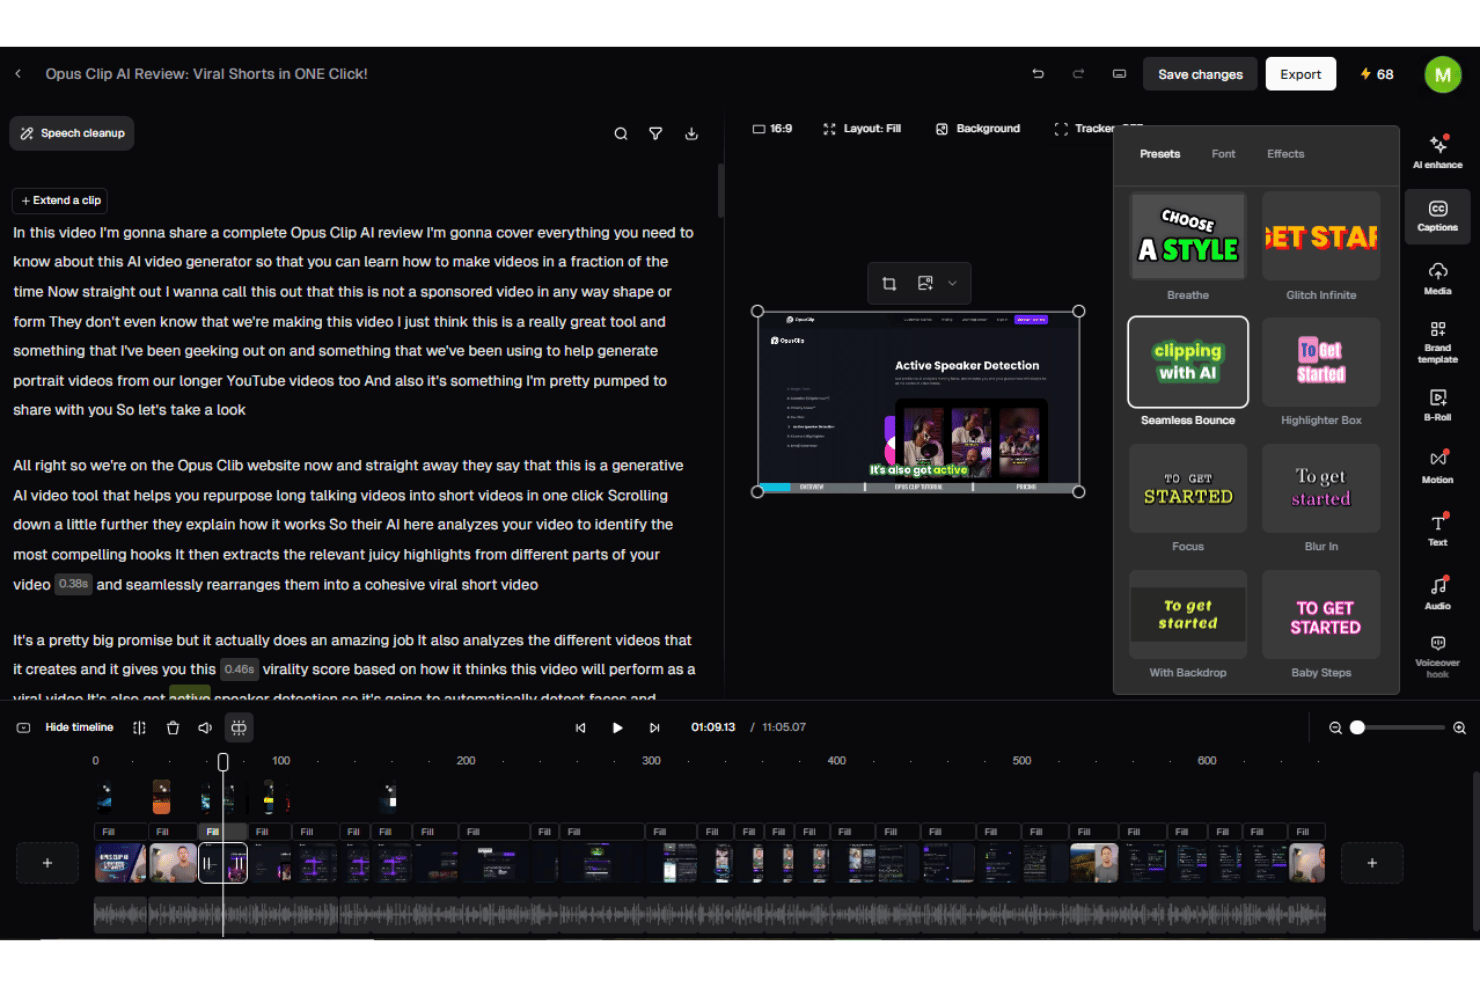Go back using the top-left arrow
This screenshot has width=1480, height=987.
18,74
